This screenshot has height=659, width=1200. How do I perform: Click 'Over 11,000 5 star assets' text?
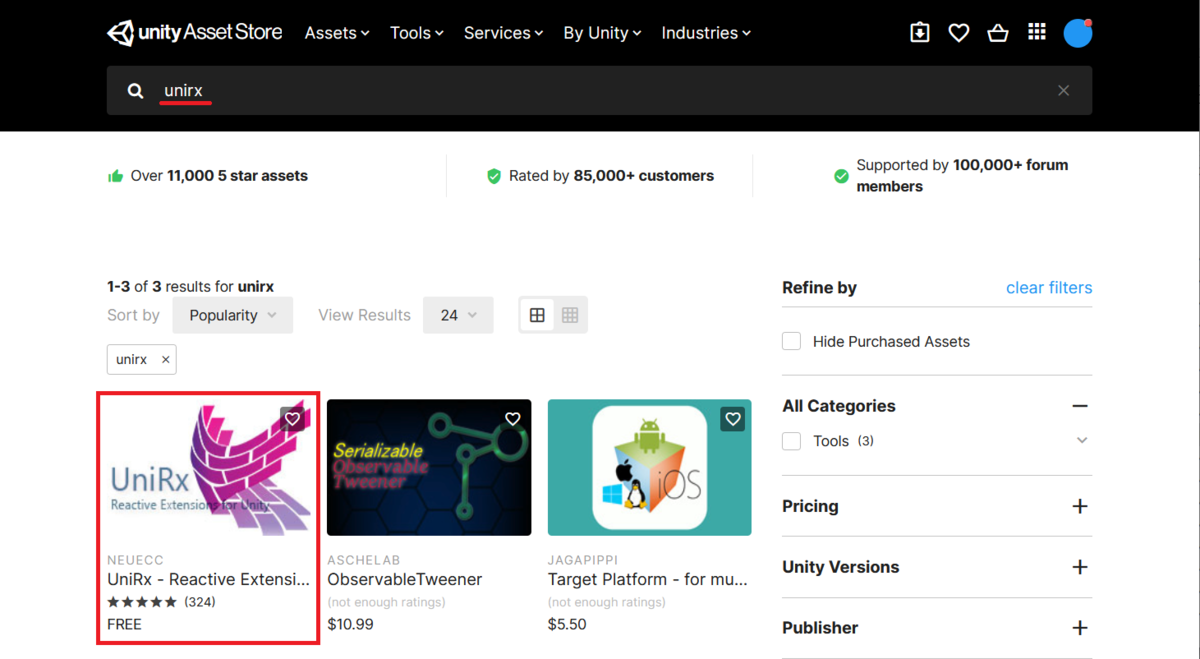(x=219, y=176)
